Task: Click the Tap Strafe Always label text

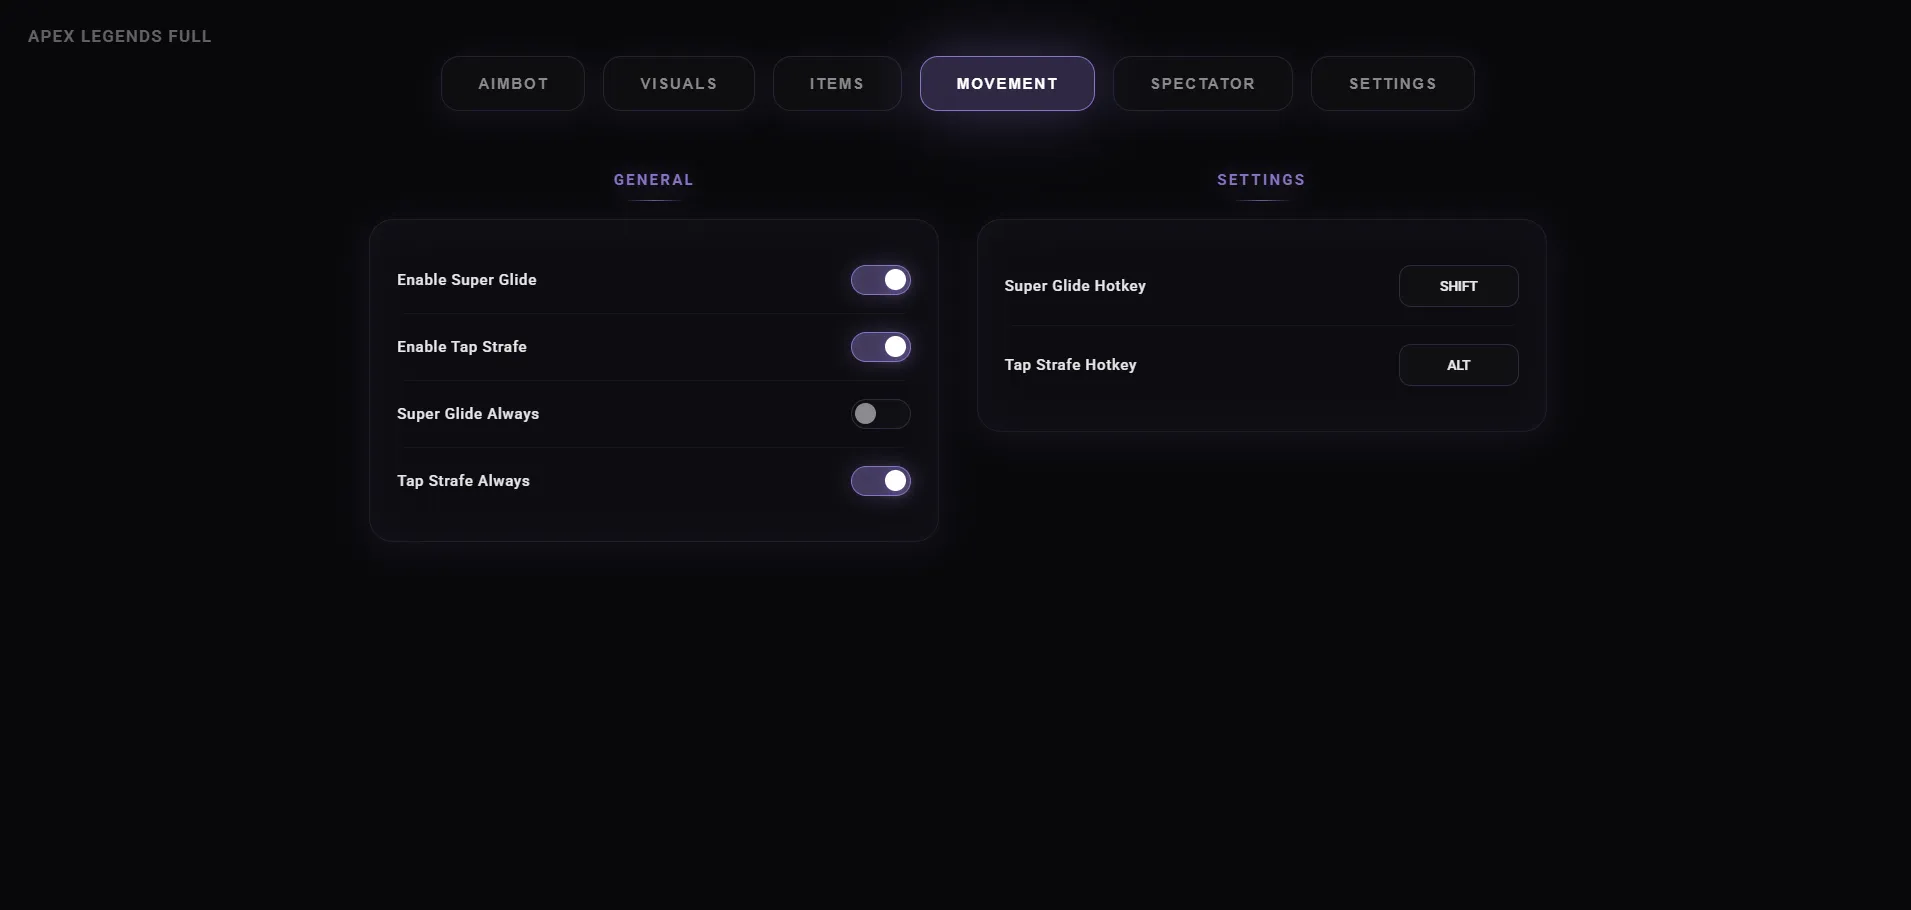Action: pos(463,481)
